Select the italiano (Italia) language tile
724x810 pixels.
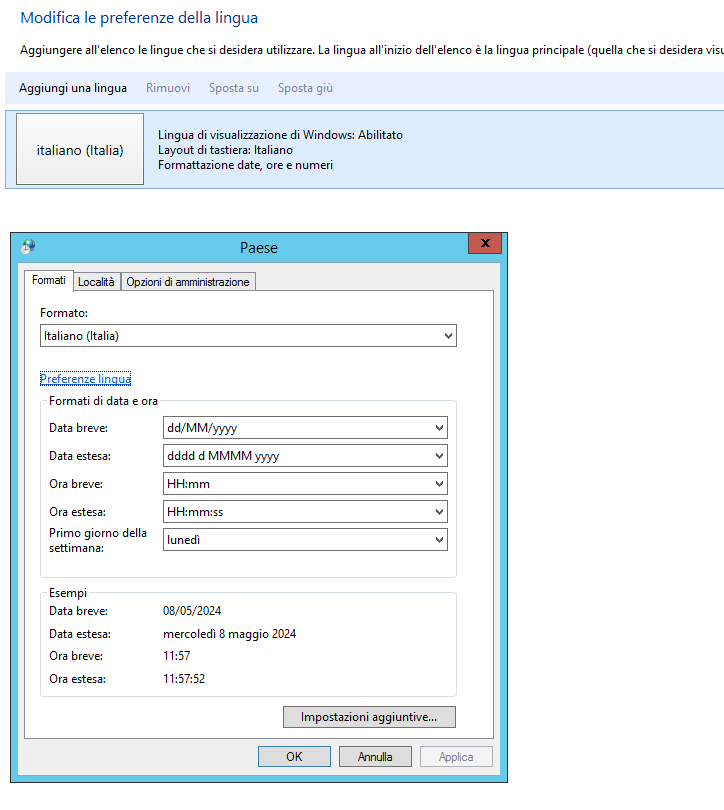[x=80, y=149]
